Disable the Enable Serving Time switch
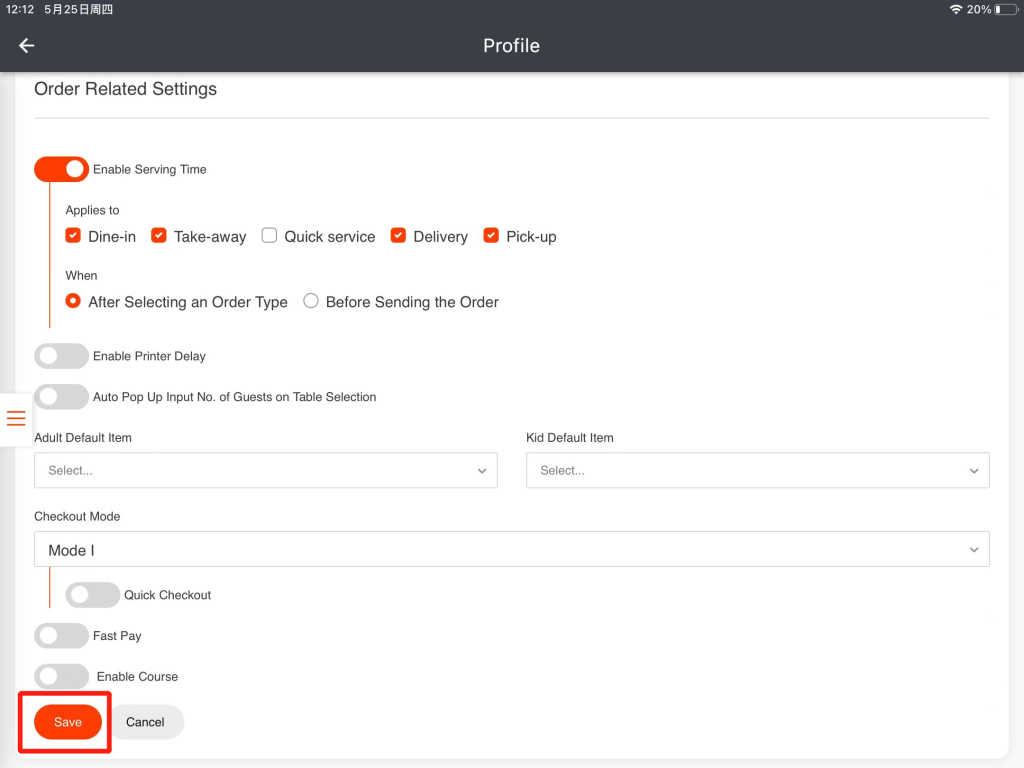 pyautogui.click(x=61, y=169)
